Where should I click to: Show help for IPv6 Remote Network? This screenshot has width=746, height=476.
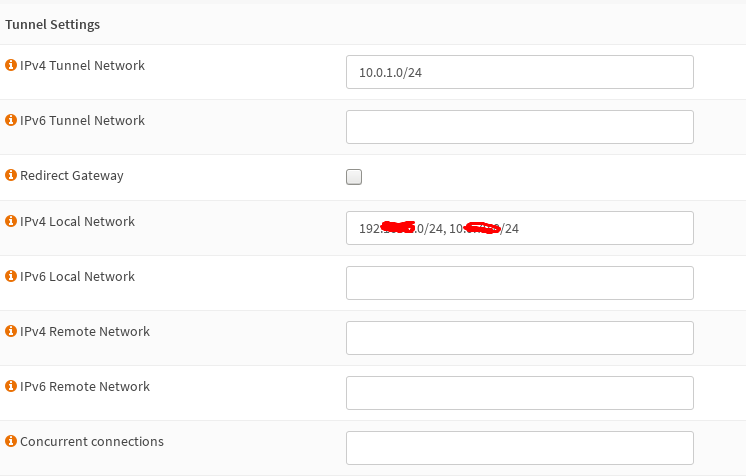click(11, 387)
